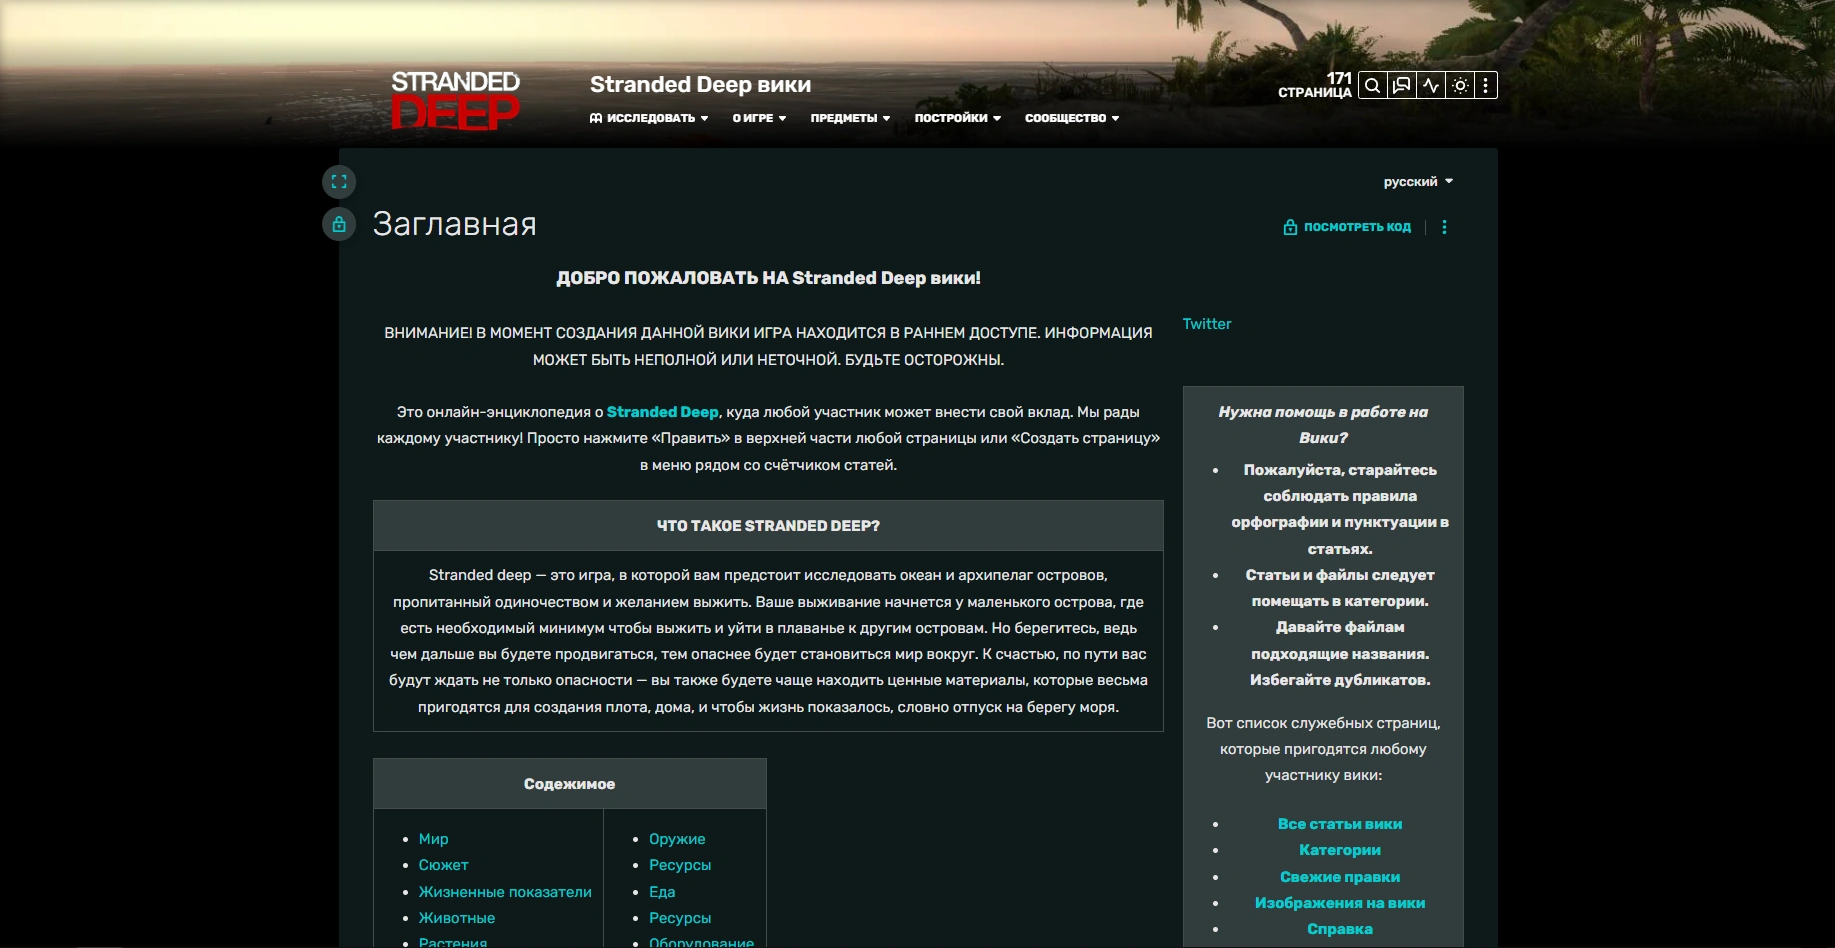Click the page protection lock icon

coord(339,224)
